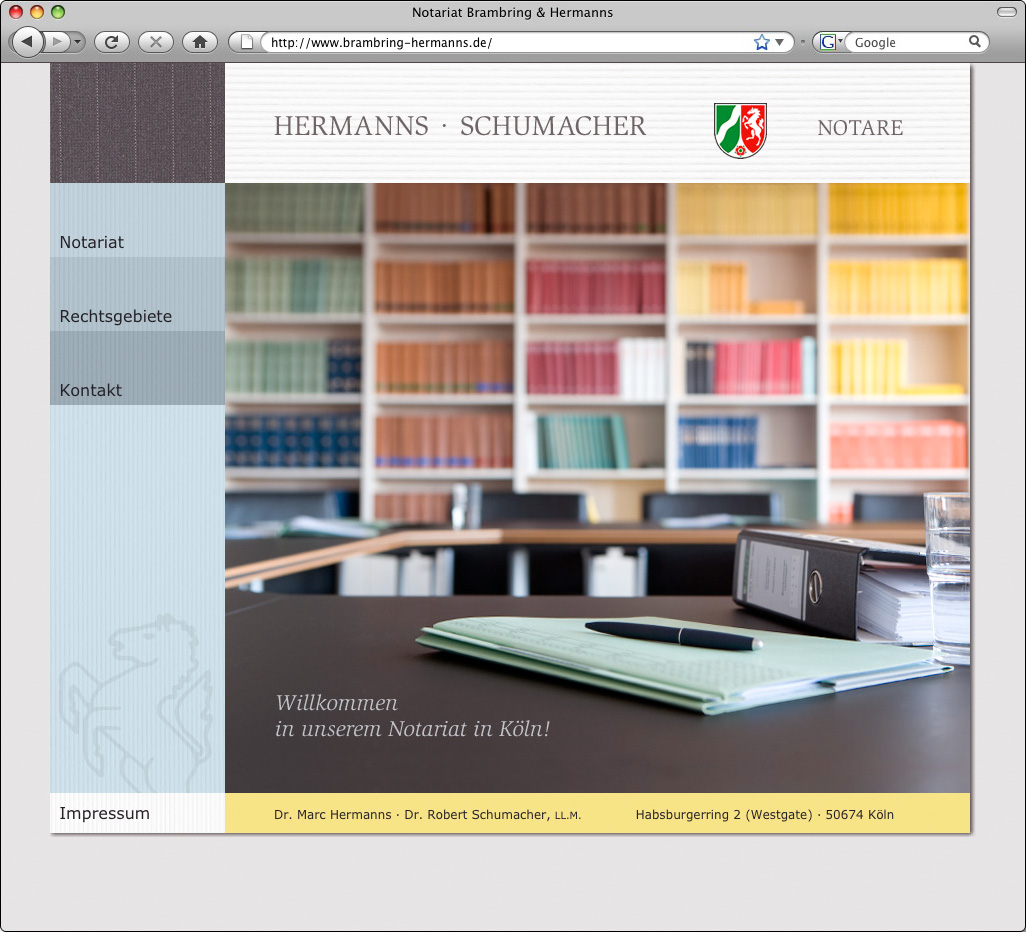Click the page icon in address bar

(246, 42)
